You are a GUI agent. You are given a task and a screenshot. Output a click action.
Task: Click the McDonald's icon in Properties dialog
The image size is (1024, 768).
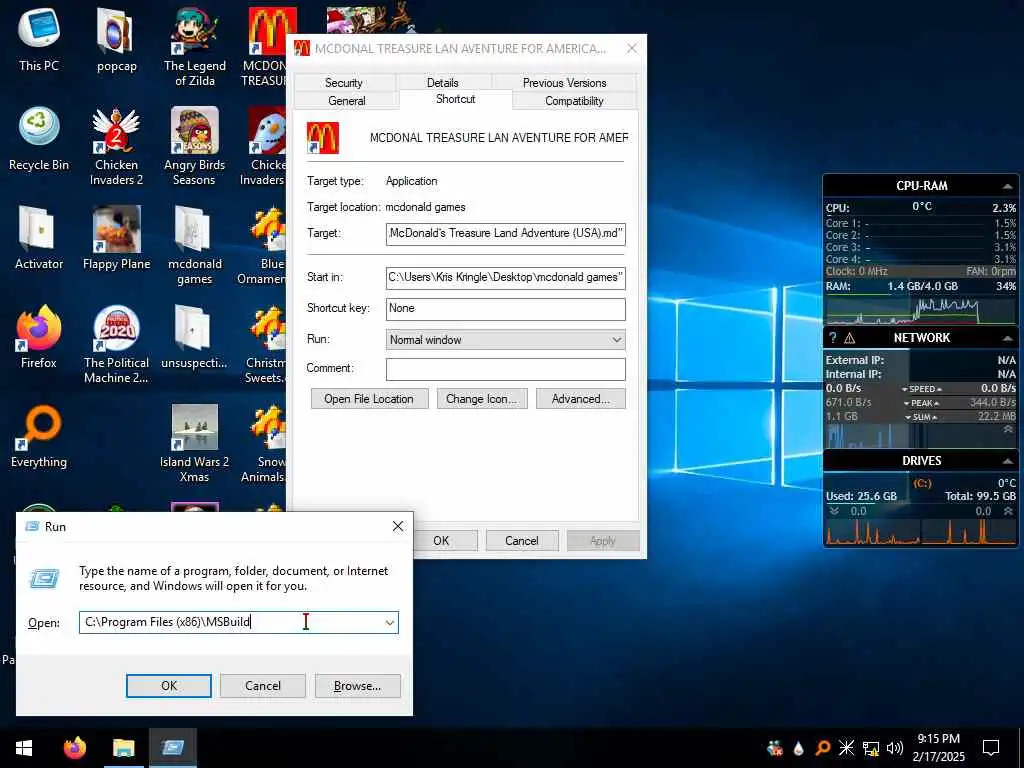point(323,138)
